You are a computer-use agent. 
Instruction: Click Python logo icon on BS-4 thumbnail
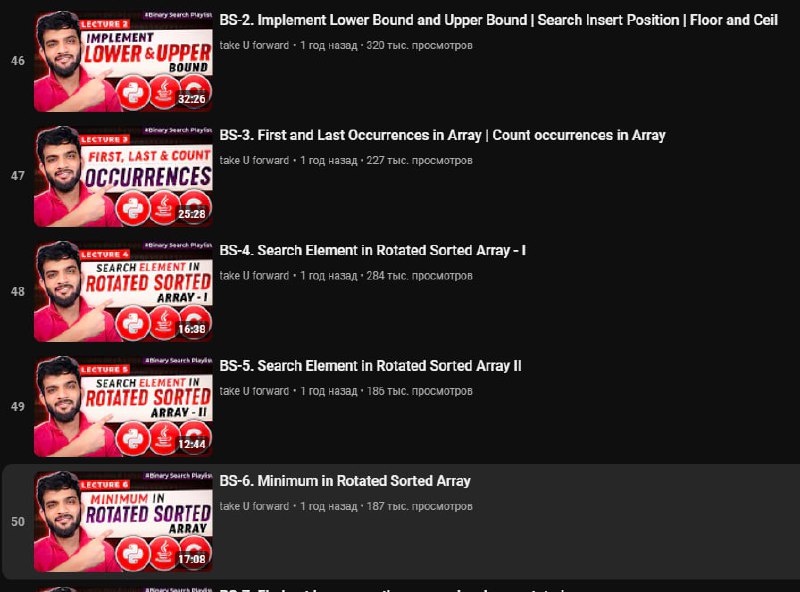click(x=133, y=323)
